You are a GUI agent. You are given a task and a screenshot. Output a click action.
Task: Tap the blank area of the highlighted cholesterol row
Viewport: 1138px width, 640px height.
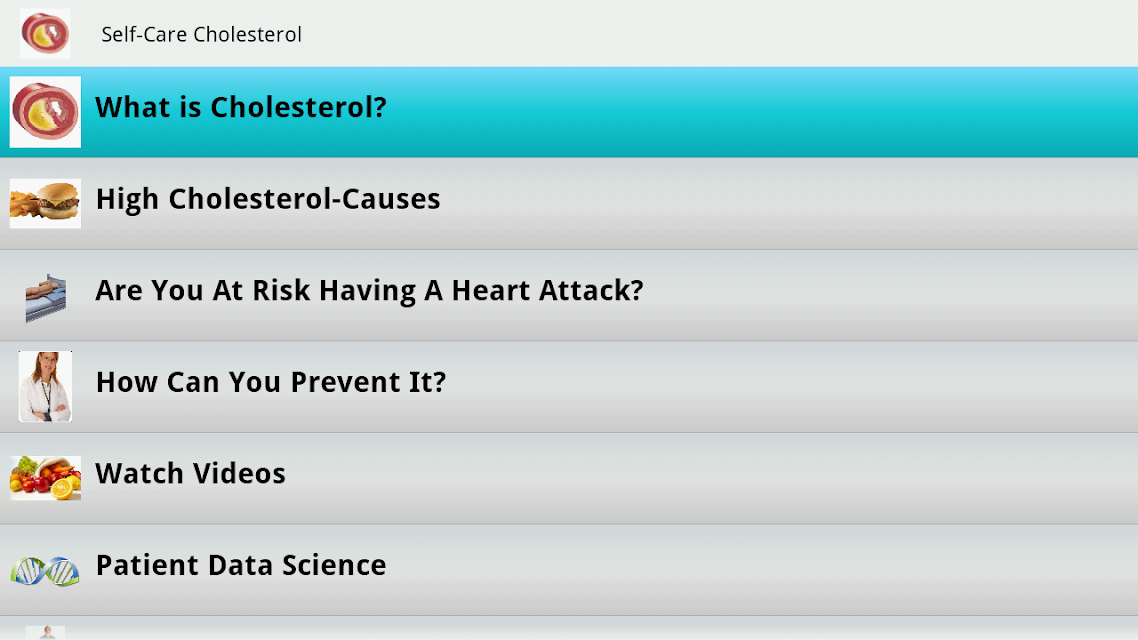point(762,112)
